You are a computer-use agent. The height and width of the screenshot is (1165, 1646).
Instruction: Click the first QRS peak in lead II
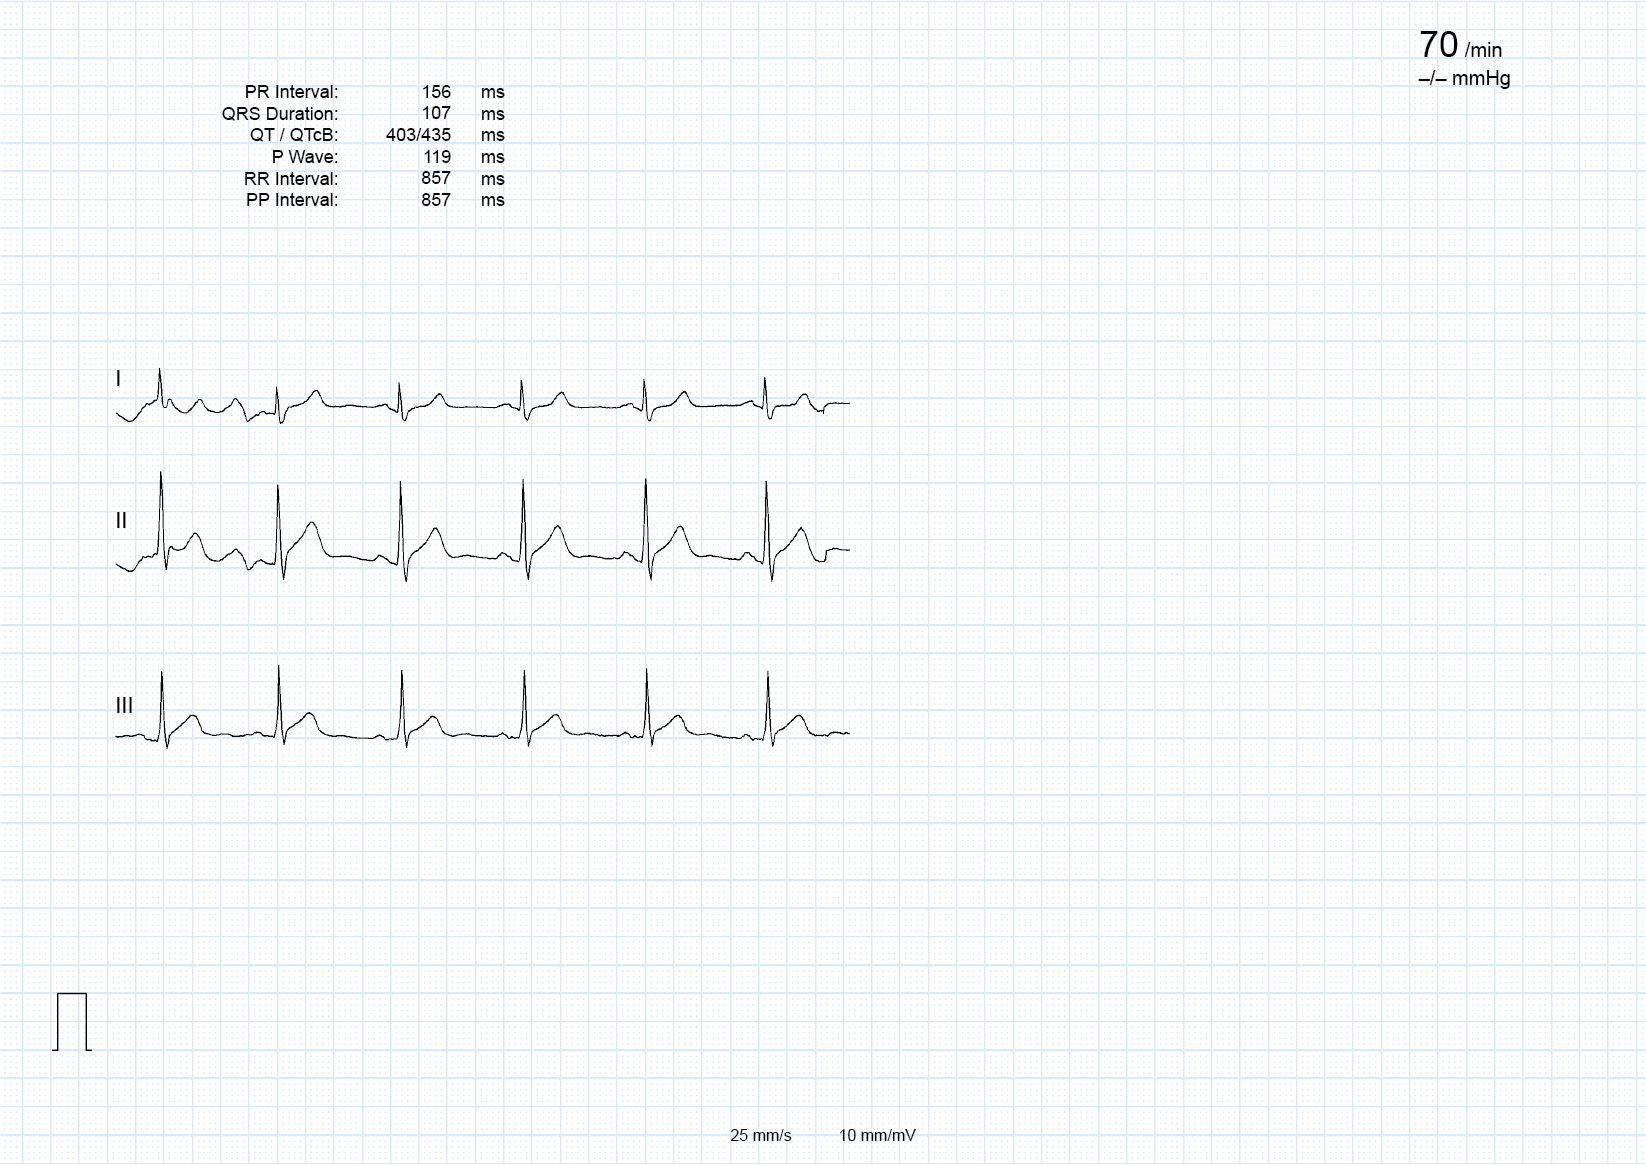pos(161,474)
